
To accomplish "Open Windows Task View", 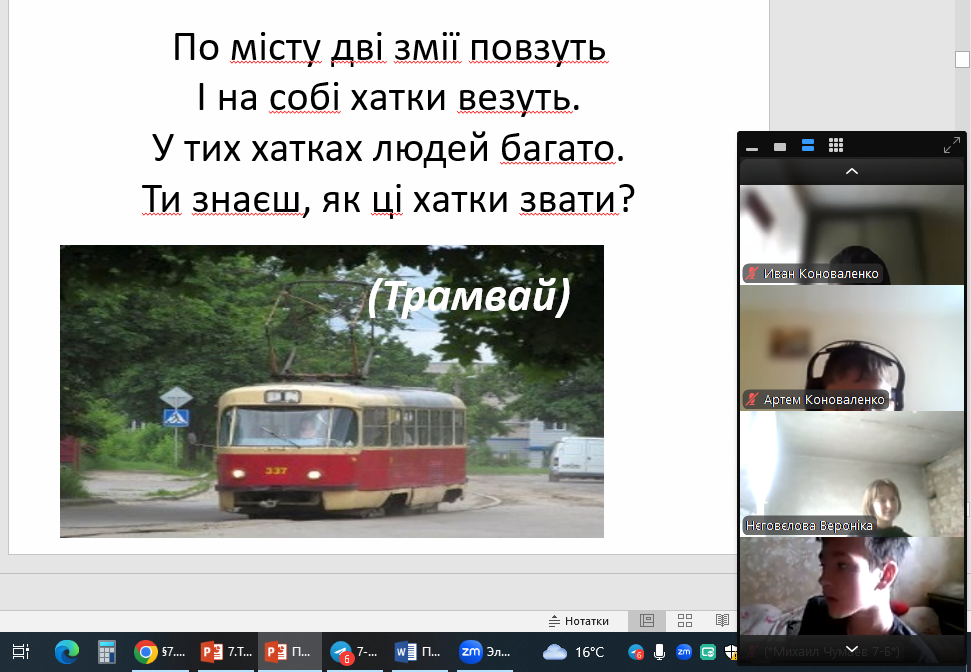I will pyautogui.click(x=21, y=652).
